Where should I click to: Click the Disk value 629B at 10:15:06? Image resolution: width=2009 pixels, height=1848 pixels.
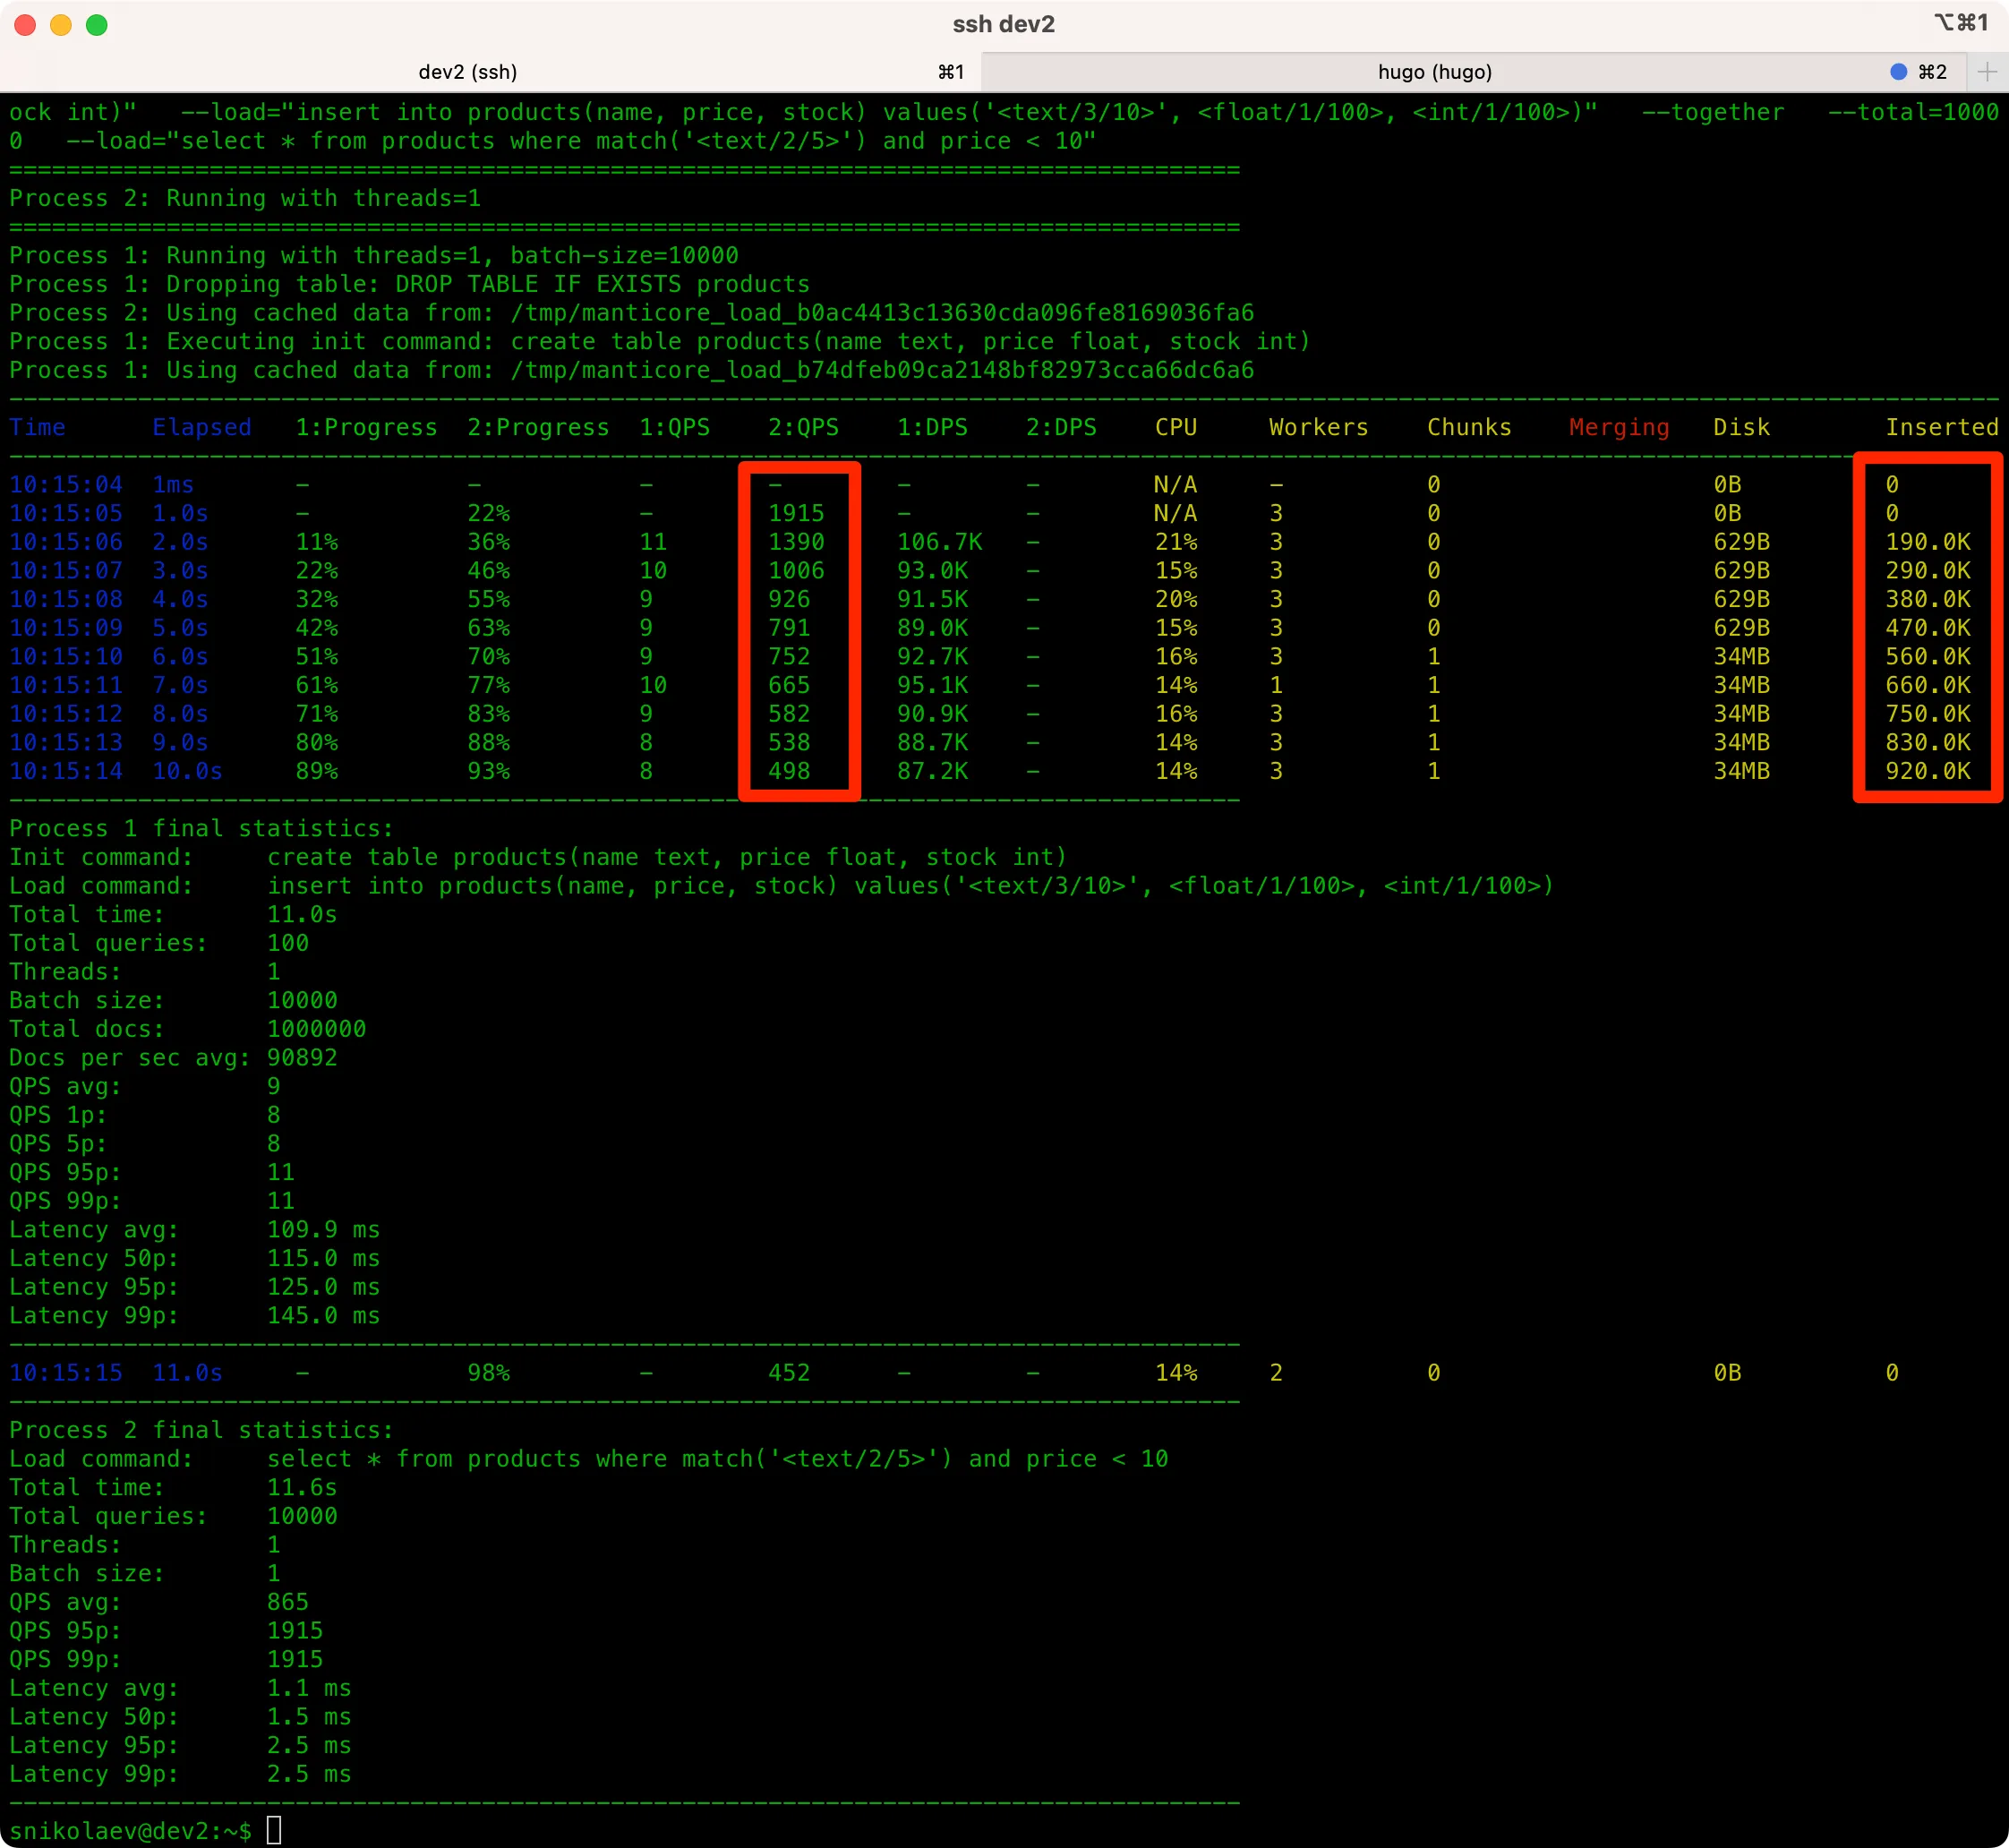click(x=1741, y=542)
